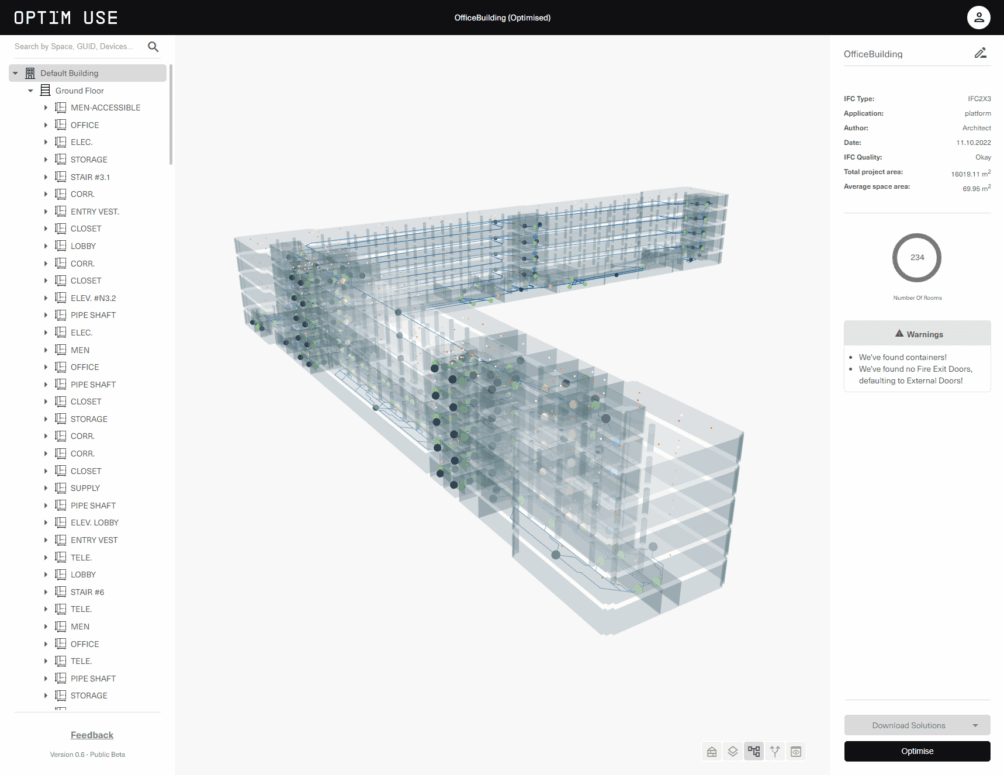Image resolution: width=1004 pixels, height=775 pixels.
Task: Open the Feedback link
Action: click(92, 735)
